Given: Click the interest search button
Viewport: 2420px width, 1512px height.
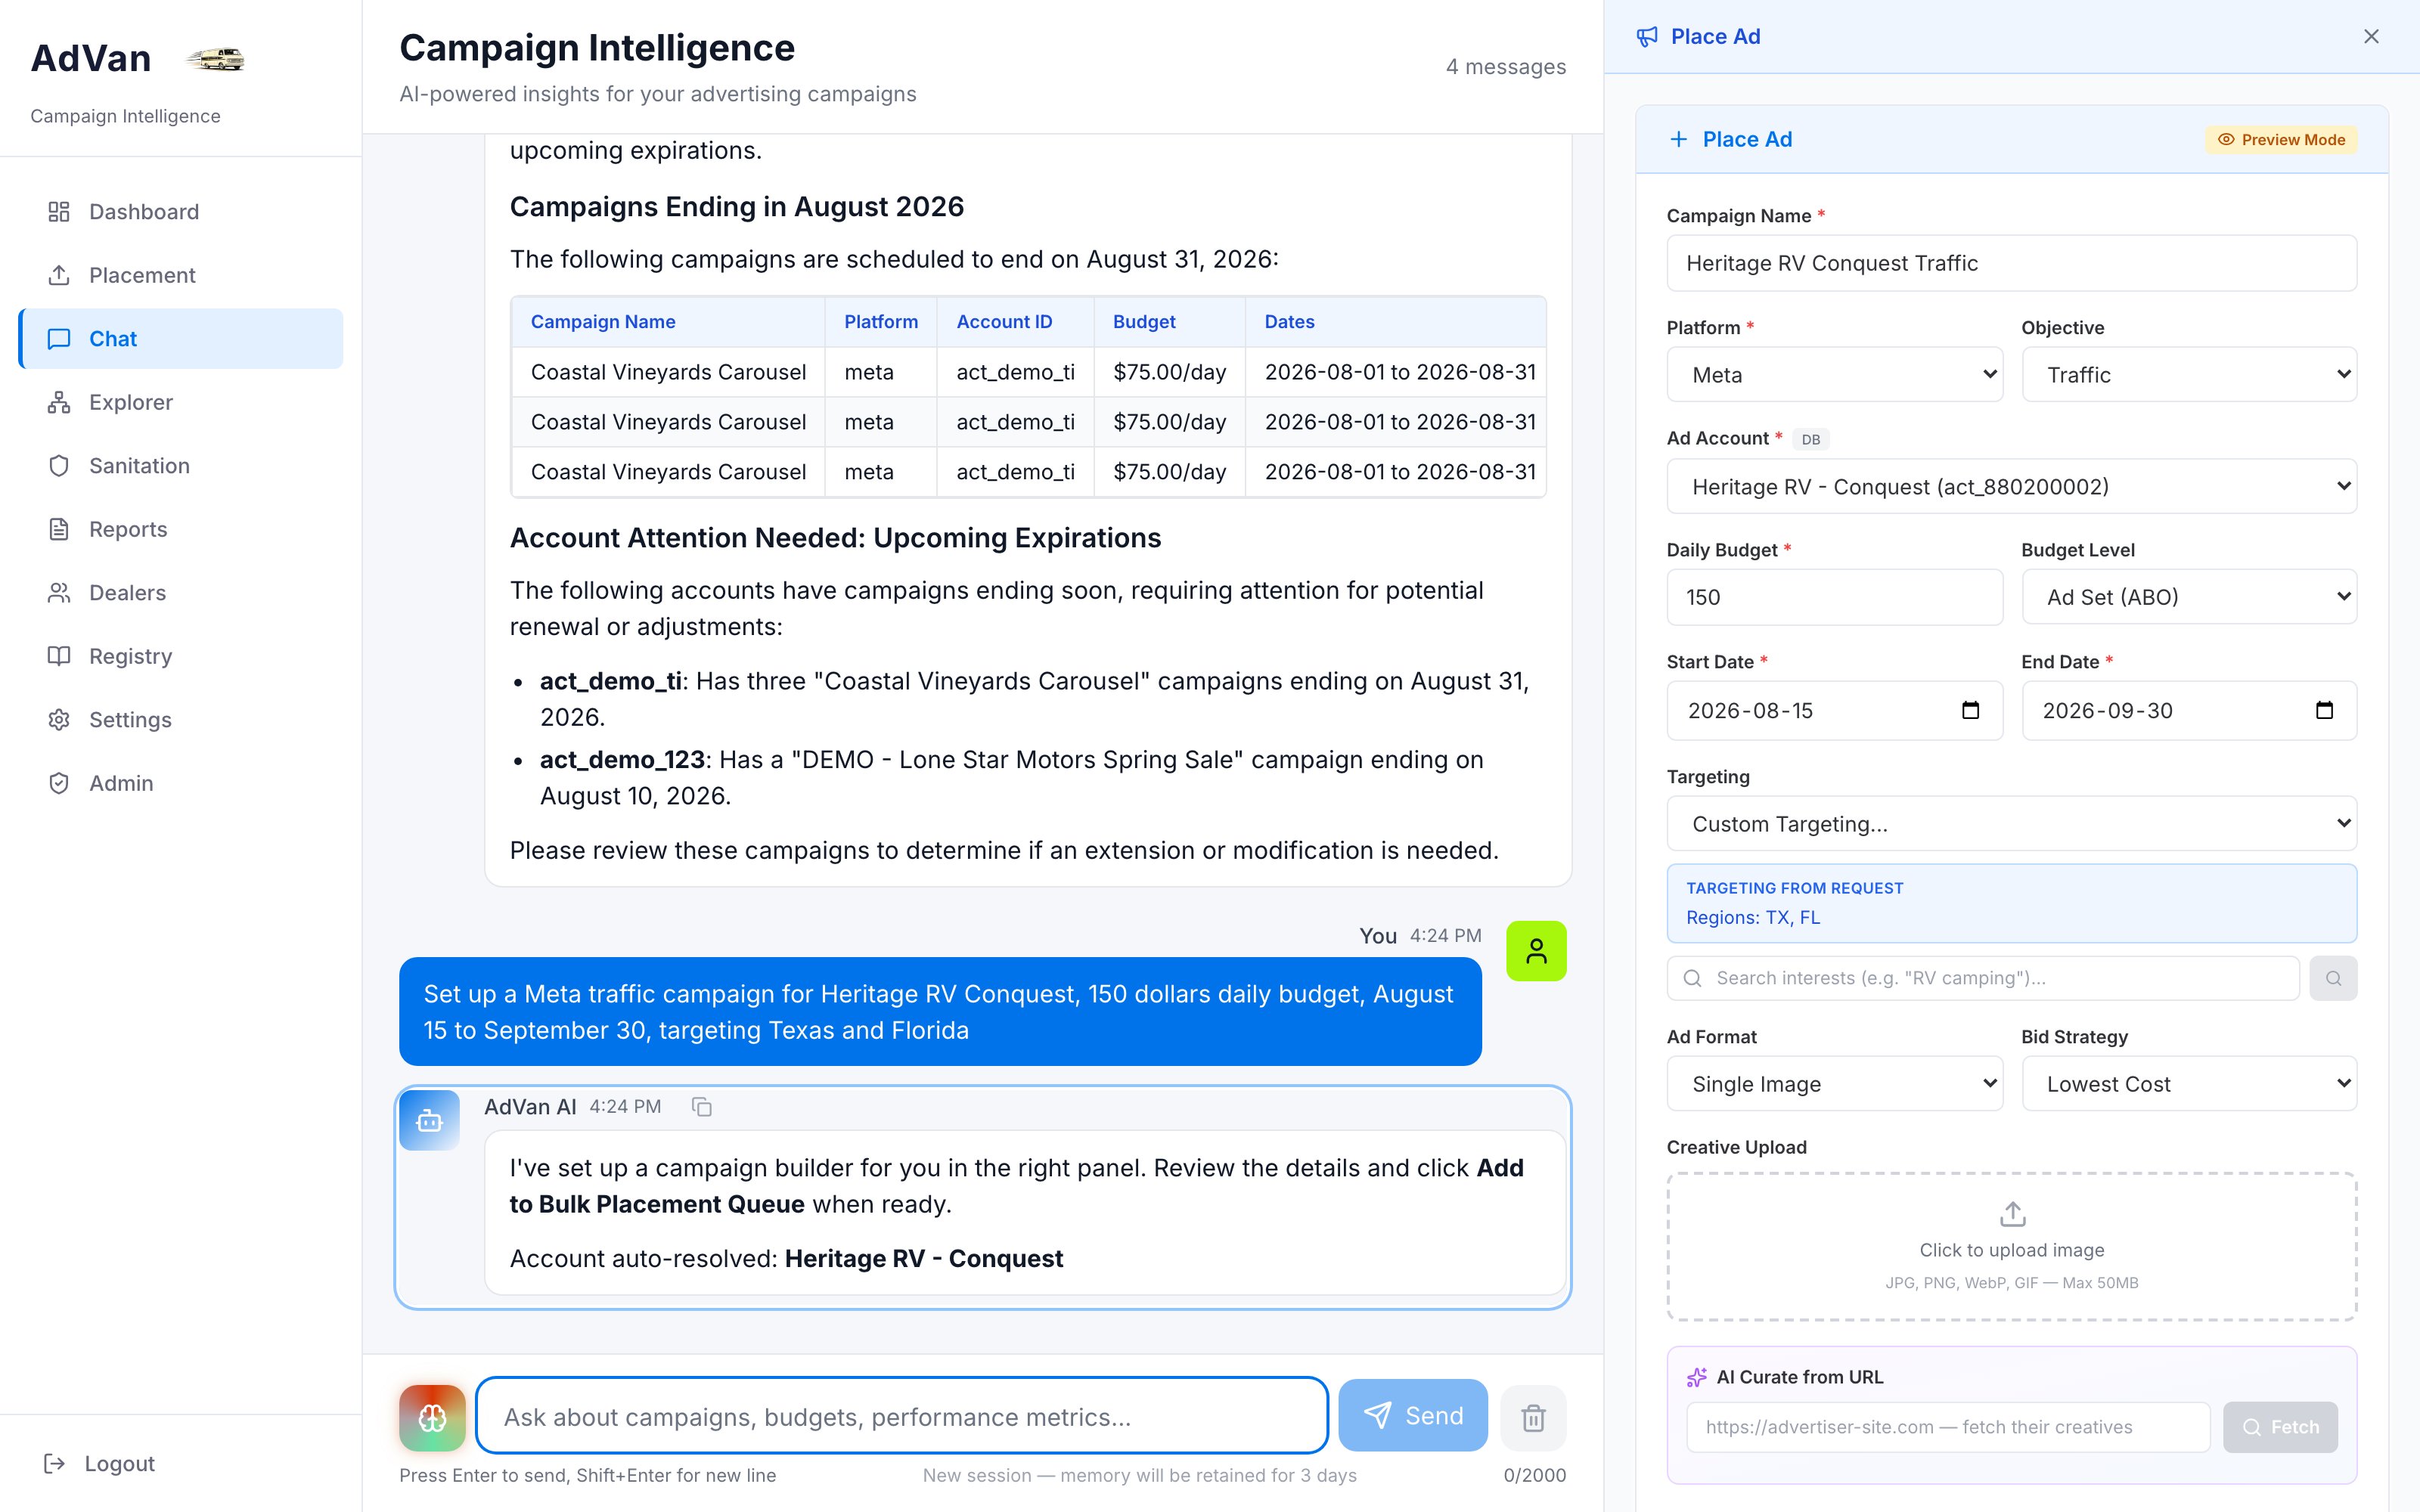Looking at the screenshot, I should coord(2333,978).
